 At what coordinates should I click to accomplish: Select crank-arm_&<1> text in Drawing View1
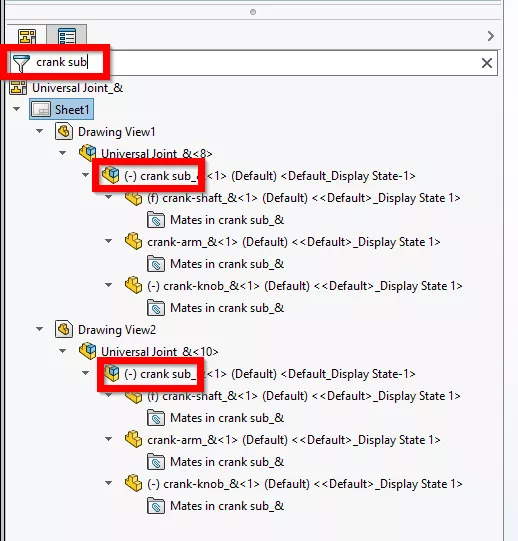[x=294, y=242]
